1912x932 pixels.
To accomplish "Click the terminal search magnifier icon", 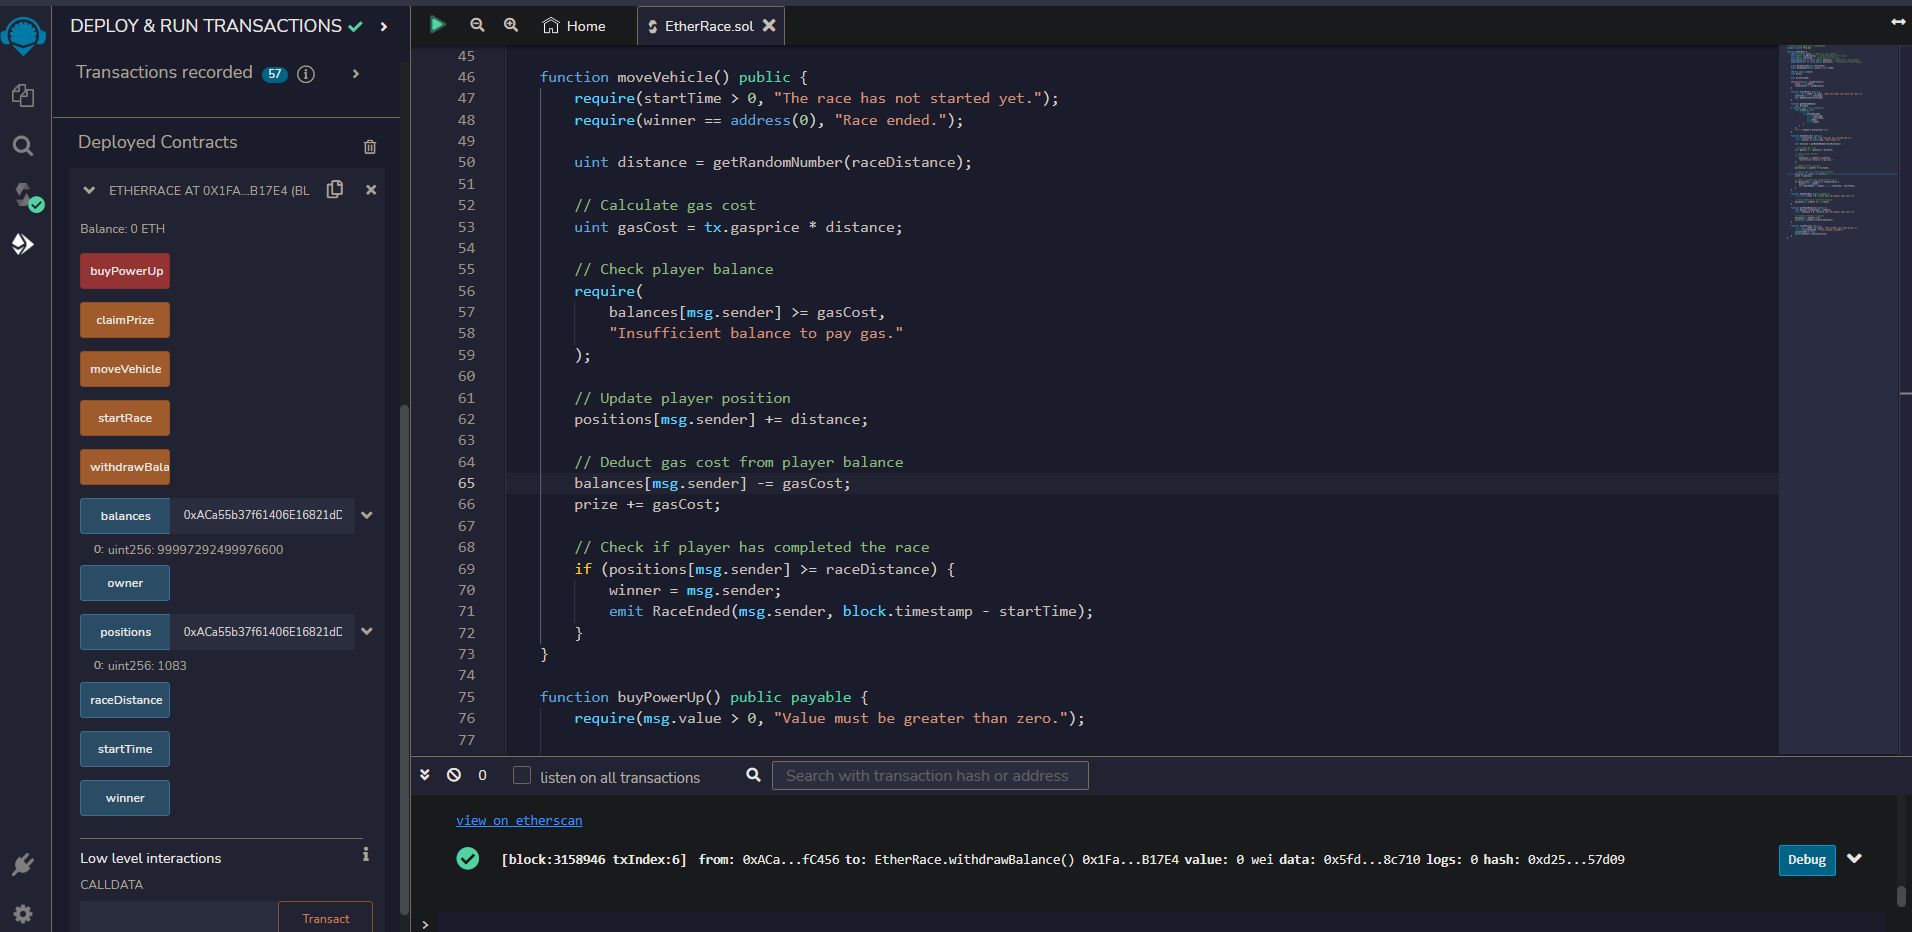I will pyautogui.click(x=753, y=775).
